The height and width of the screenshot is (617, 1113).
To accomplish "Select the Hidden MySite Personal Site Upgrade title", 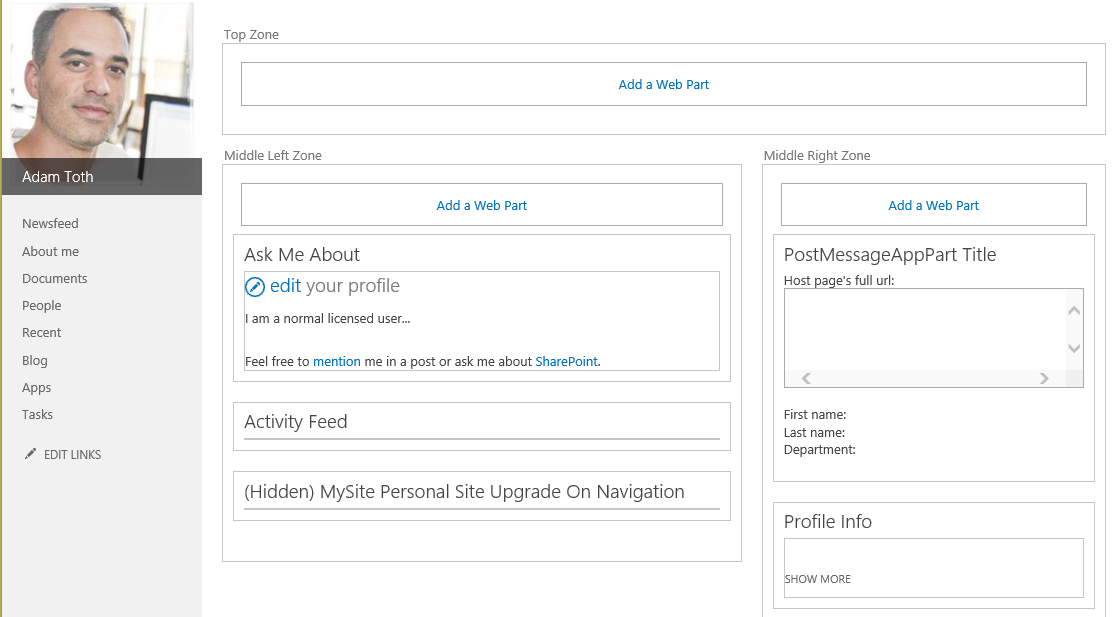I will click(x=464, y=491).
